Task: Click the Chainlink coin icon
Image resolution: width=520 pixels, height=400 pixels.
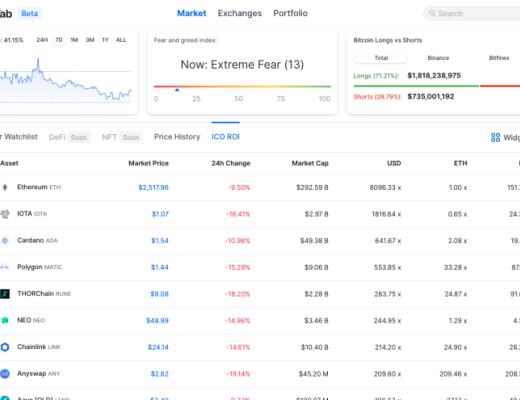Action: 5,347
